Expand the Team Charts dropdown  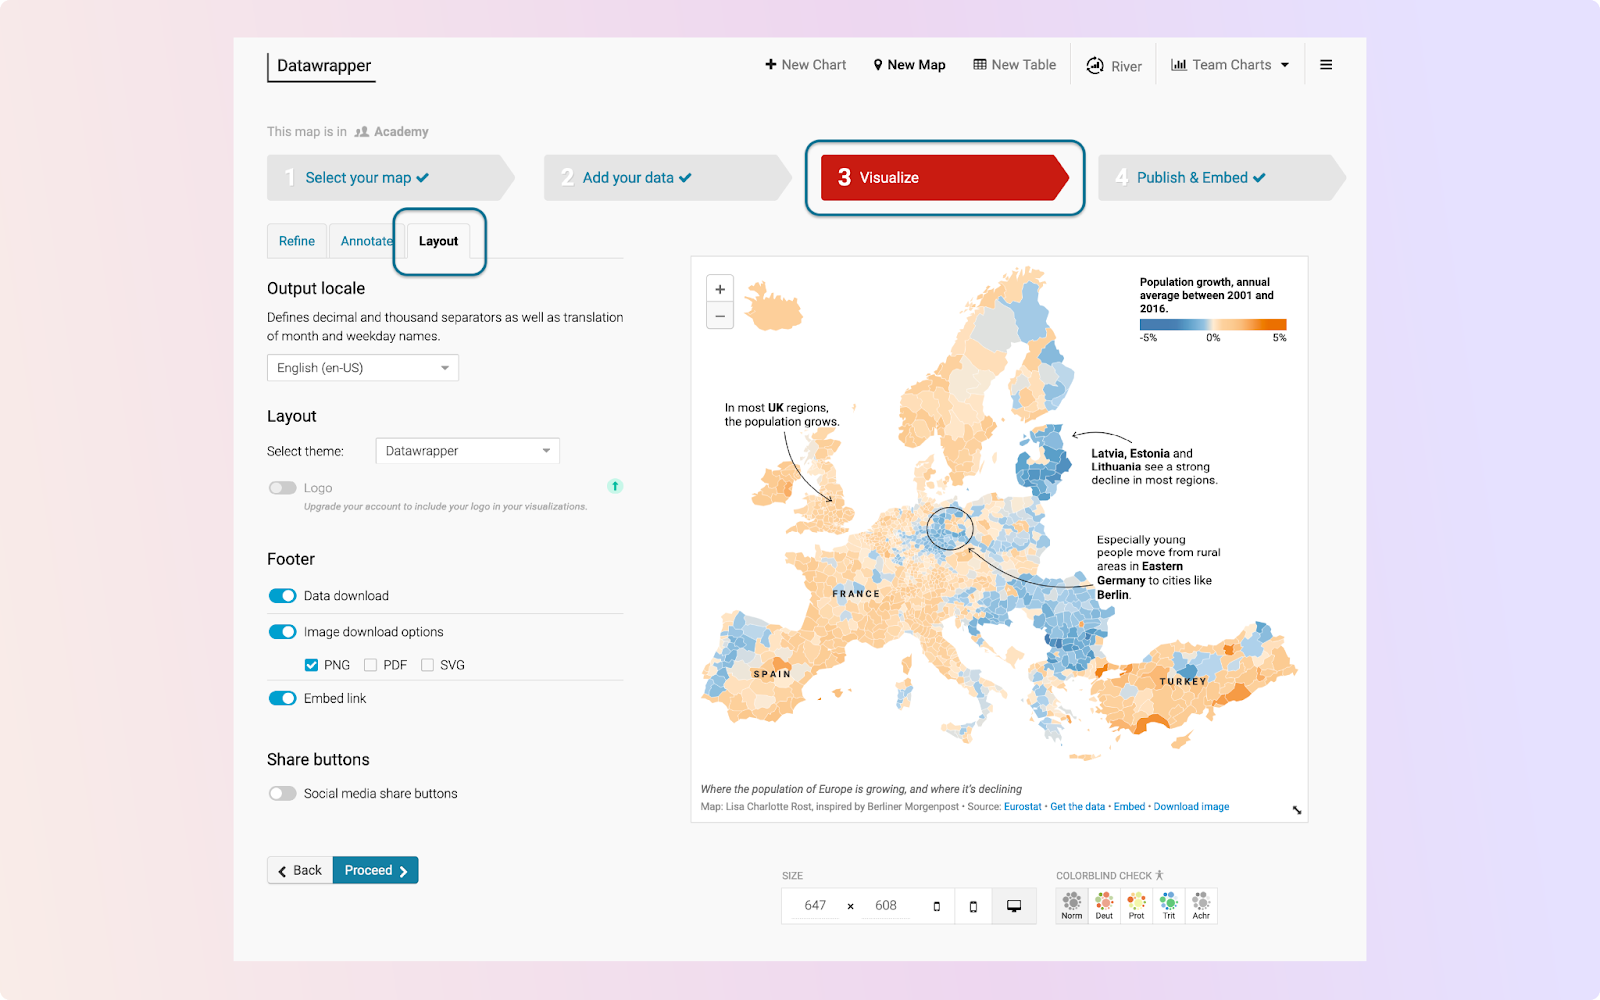(x=1230, y=64)
